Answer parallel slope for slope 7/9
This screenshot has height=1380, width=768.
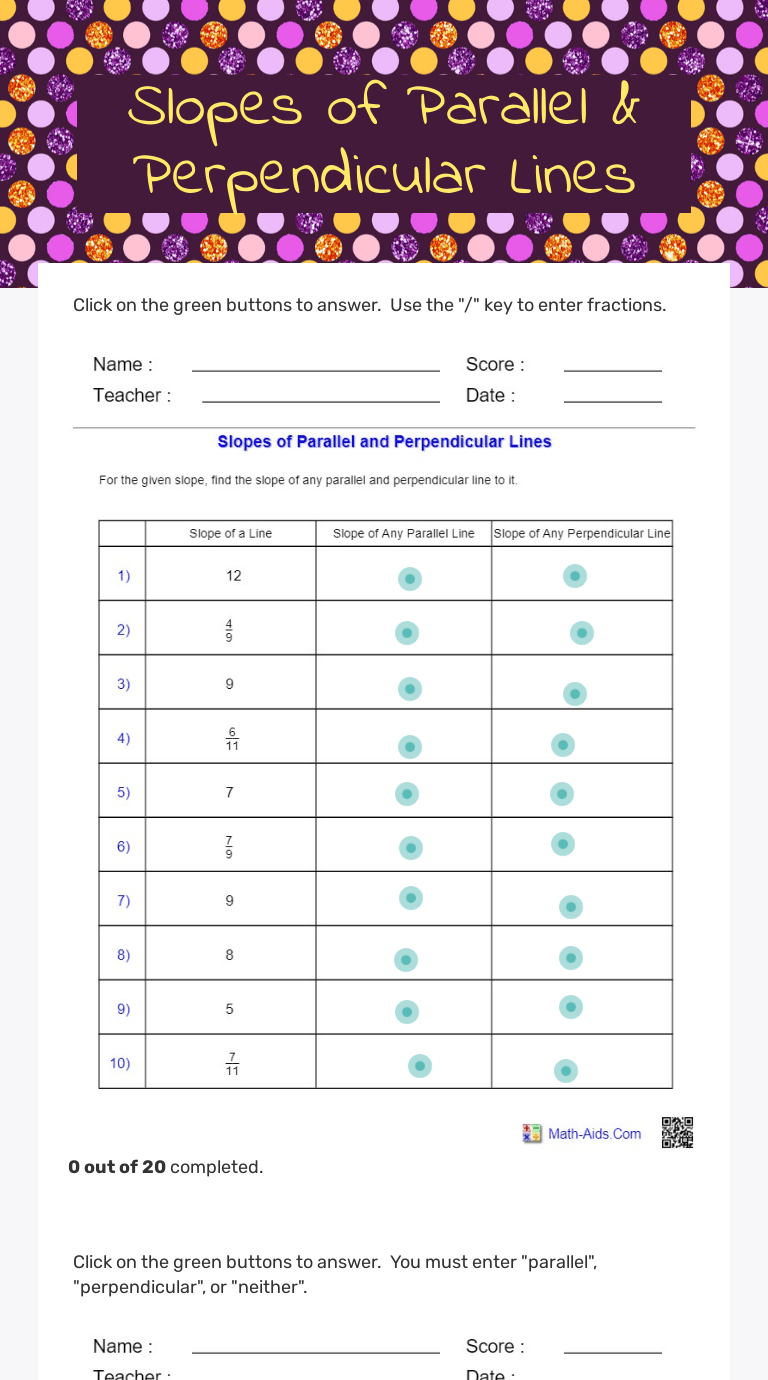coord(411,848)
